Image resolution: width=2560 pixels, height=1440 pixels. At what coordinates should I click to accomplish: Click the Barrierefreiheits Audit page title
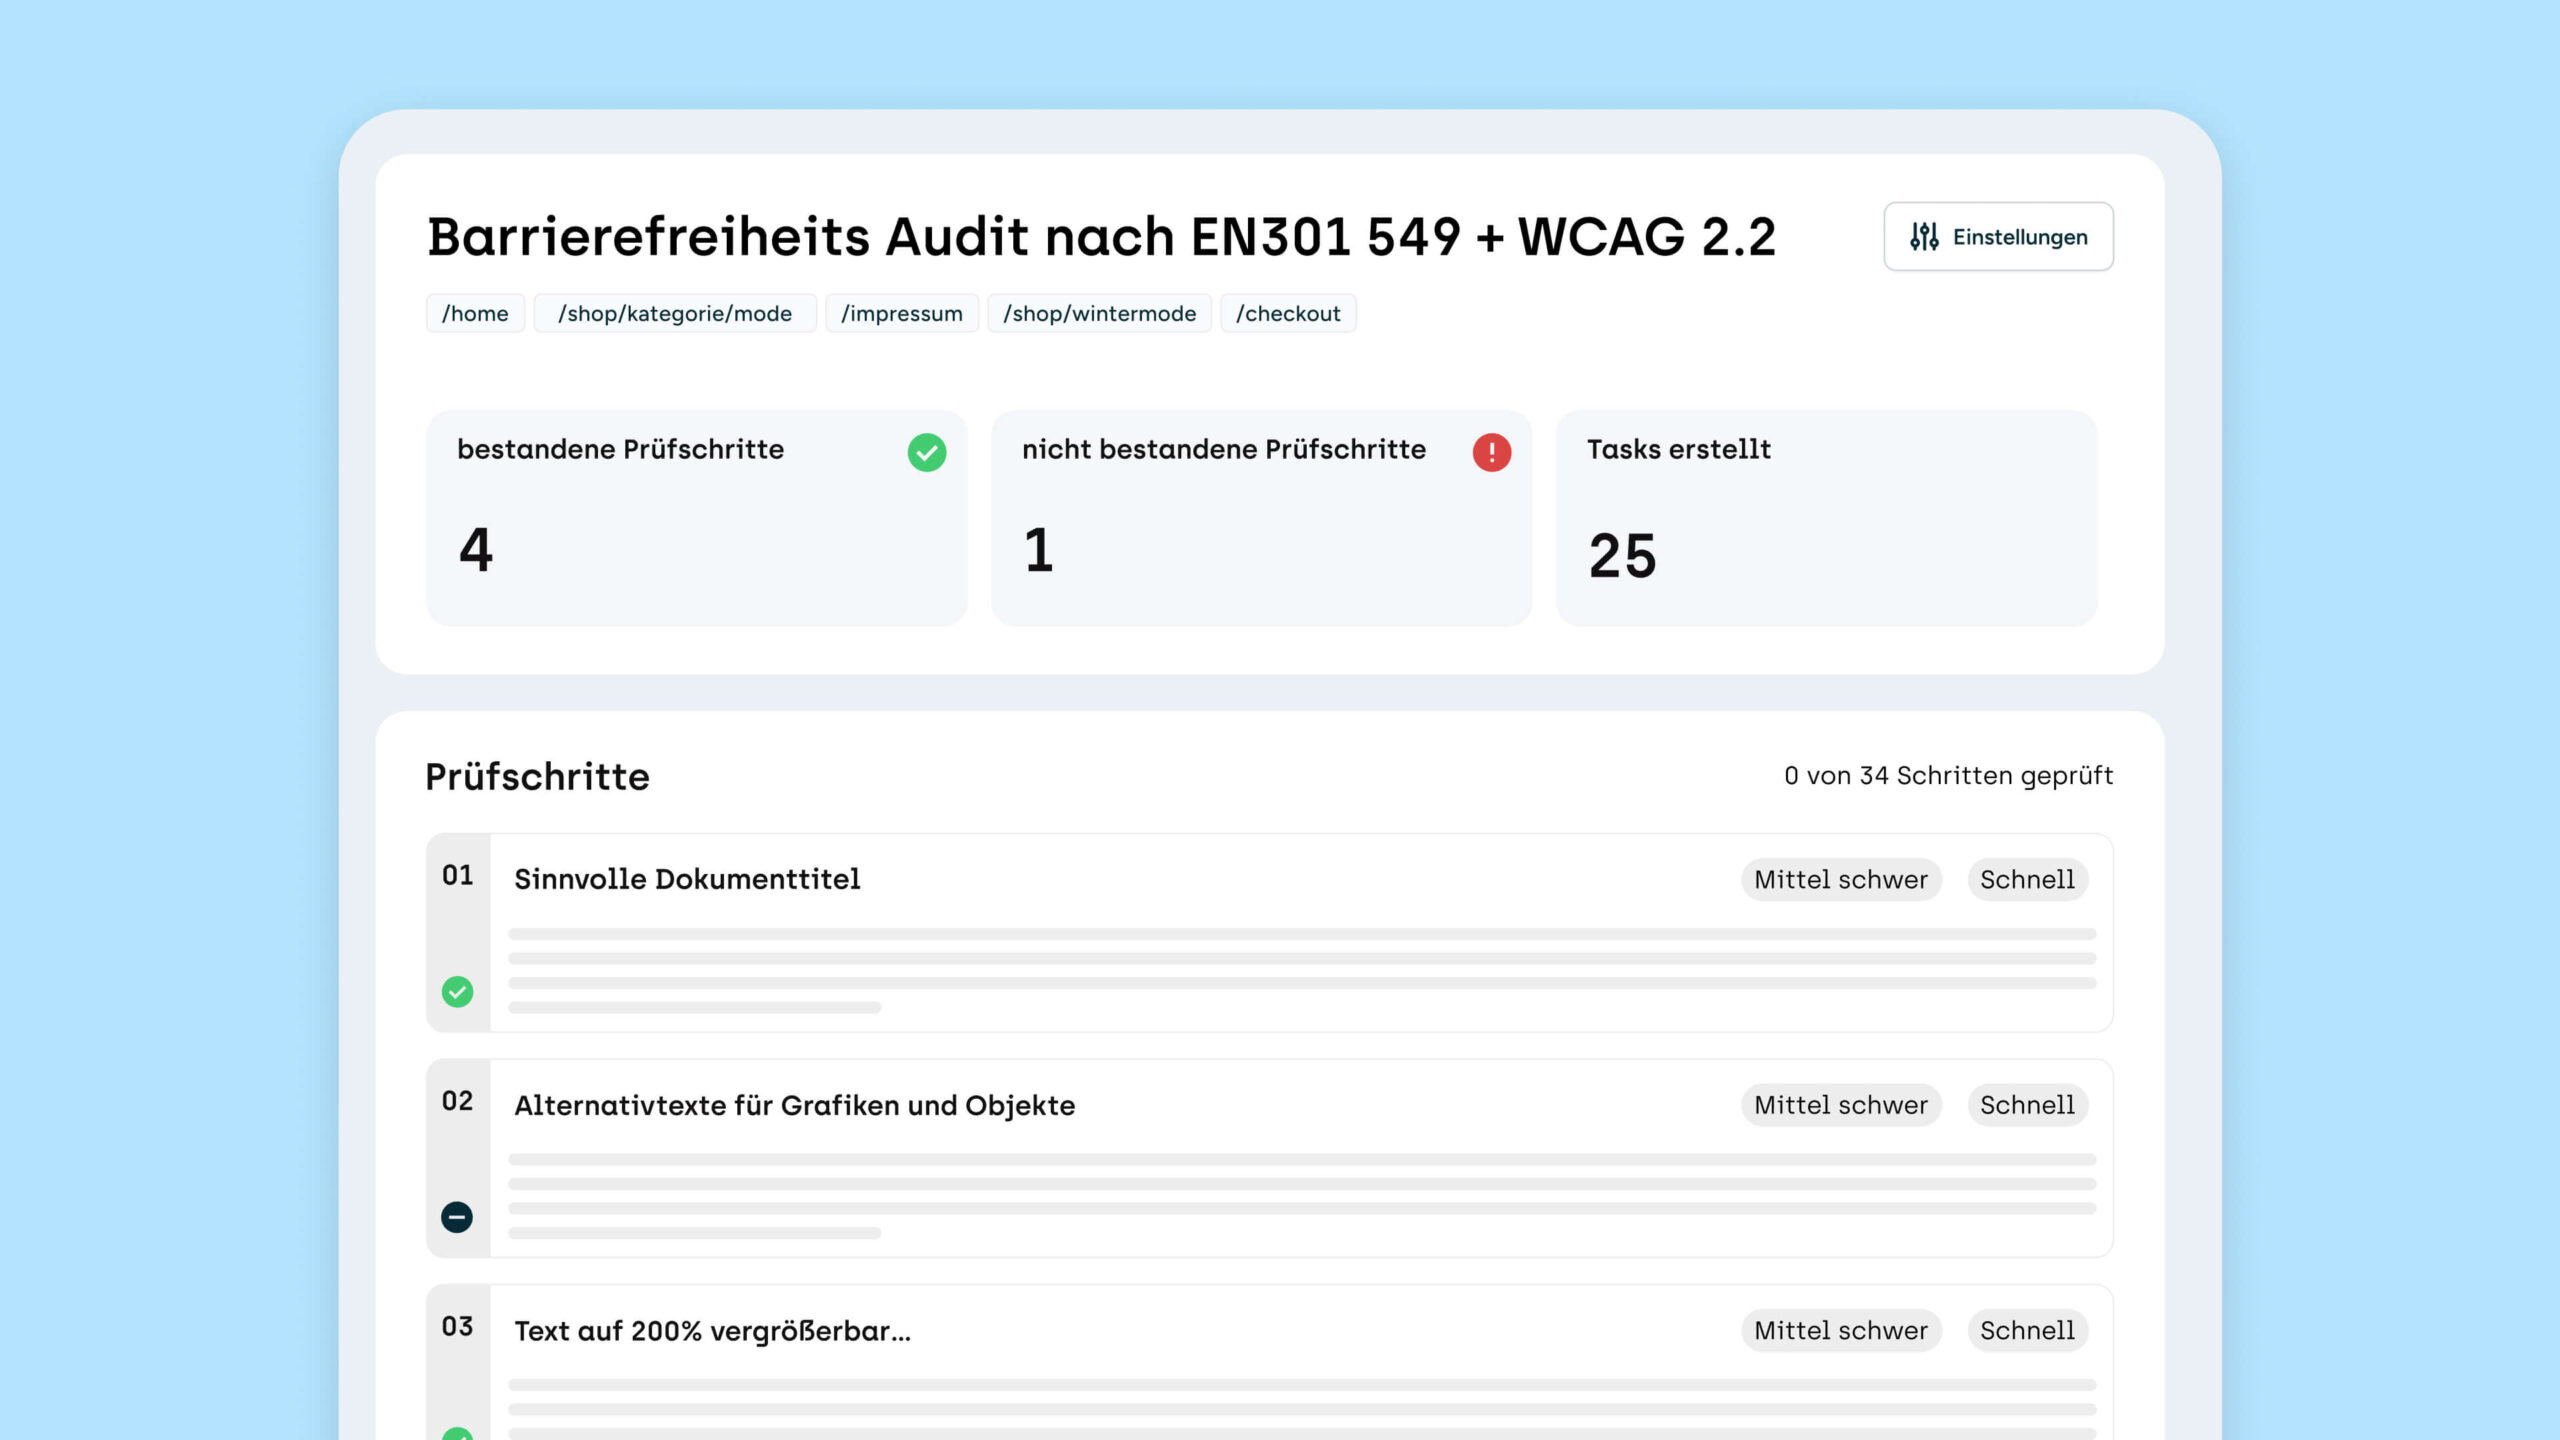click(x=1101, y=237)
